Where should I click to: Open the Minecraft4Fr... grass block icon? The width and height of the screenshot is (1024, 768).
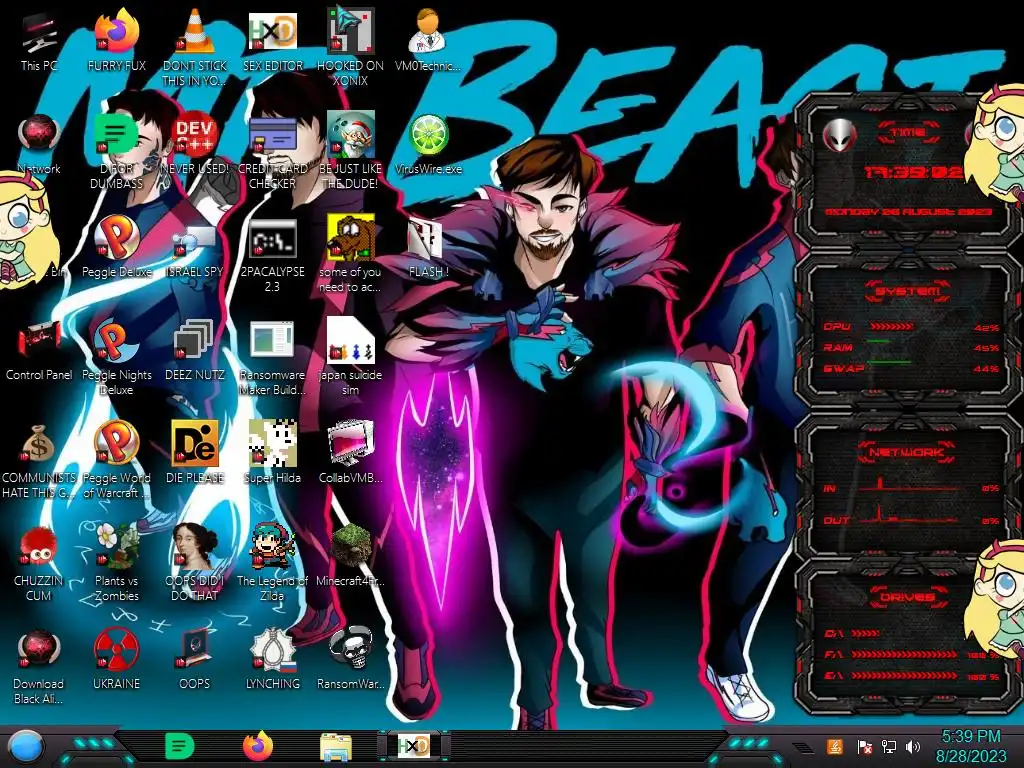(351, 555)
